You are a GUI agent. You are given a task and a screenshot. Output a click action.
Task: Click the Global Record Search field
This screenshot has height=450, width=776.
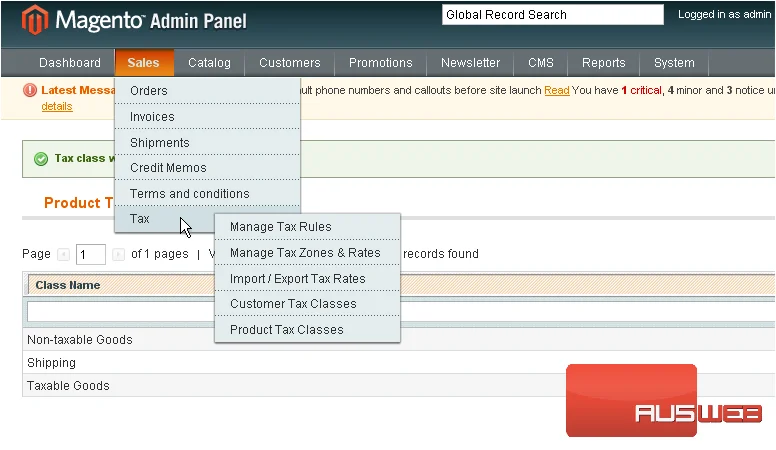pos(552,15)
